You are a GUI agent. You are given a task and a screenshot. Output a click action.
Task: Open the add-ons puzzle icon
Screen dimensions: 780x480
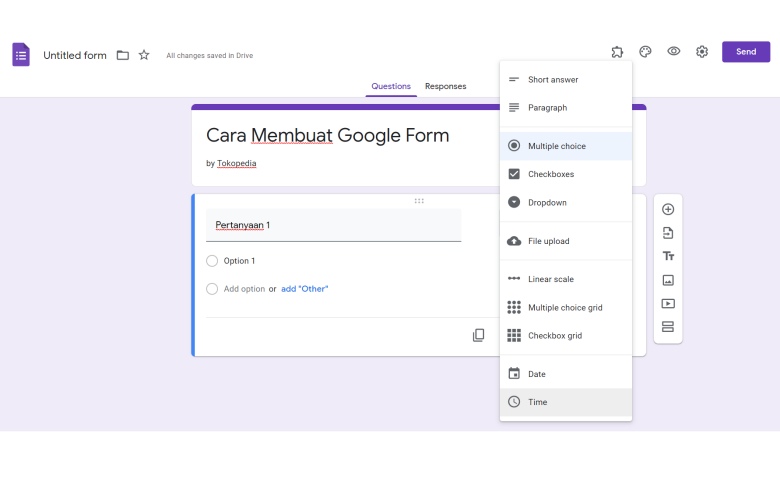pos(617,52)
